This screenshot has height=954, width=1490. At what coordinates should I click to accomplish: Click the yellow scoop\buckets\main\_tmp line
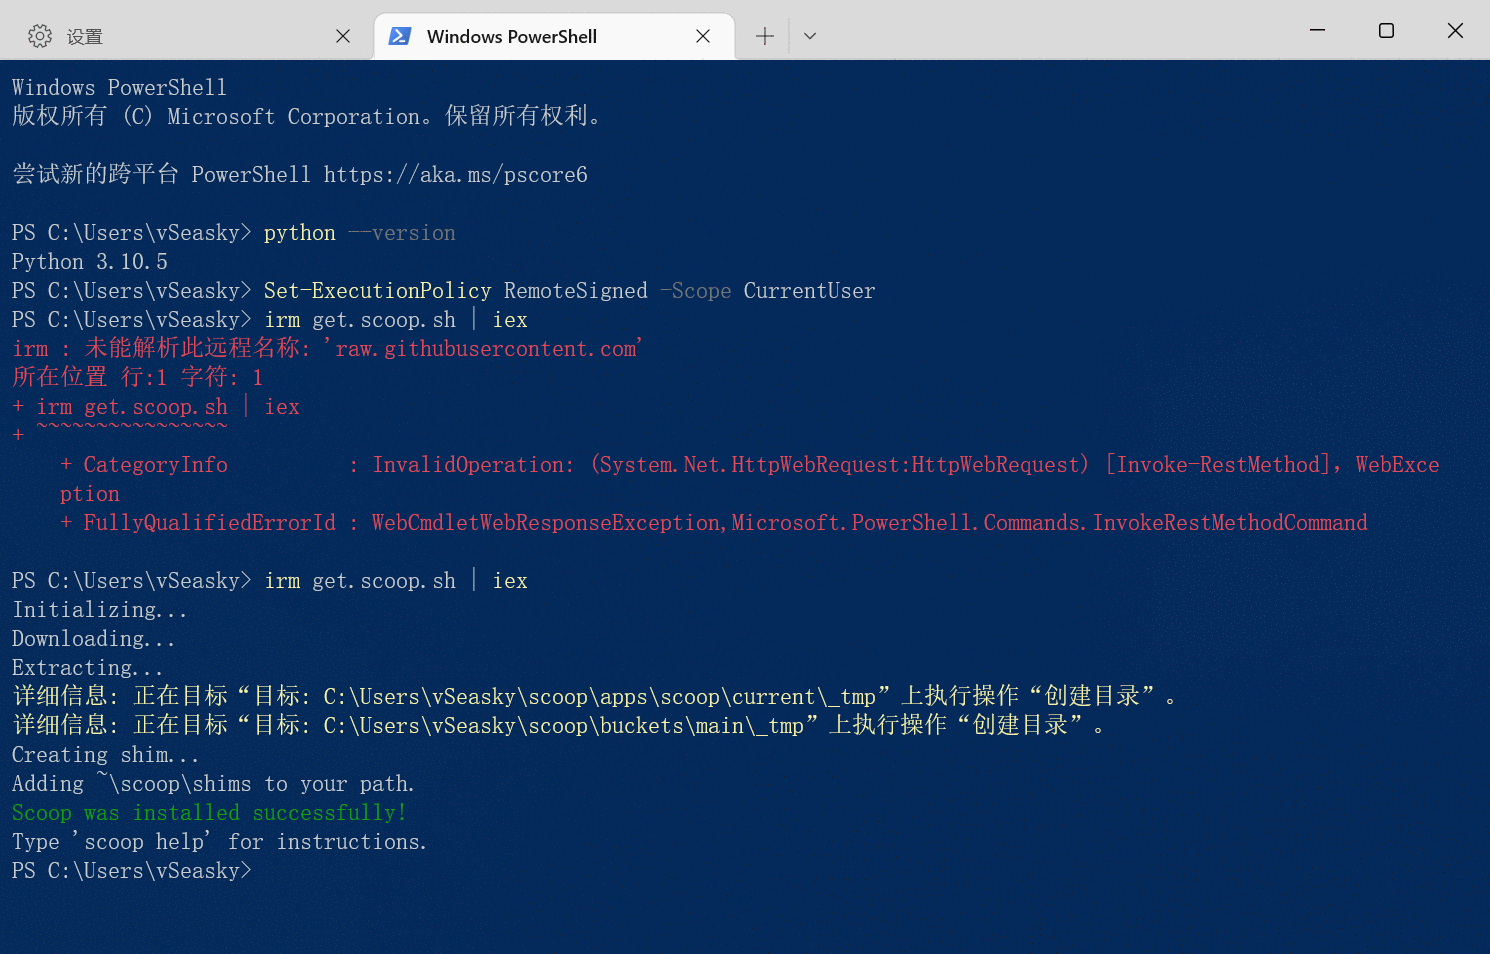click(x=559, y=726)
